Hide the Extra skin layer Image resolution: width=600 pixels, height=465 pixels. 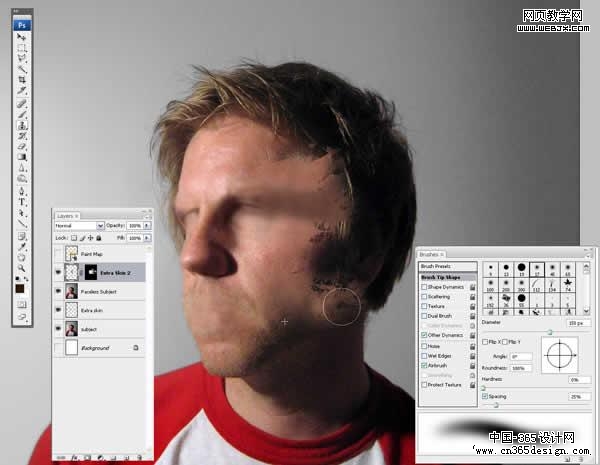pyautogui.click(x=58, y=310)
